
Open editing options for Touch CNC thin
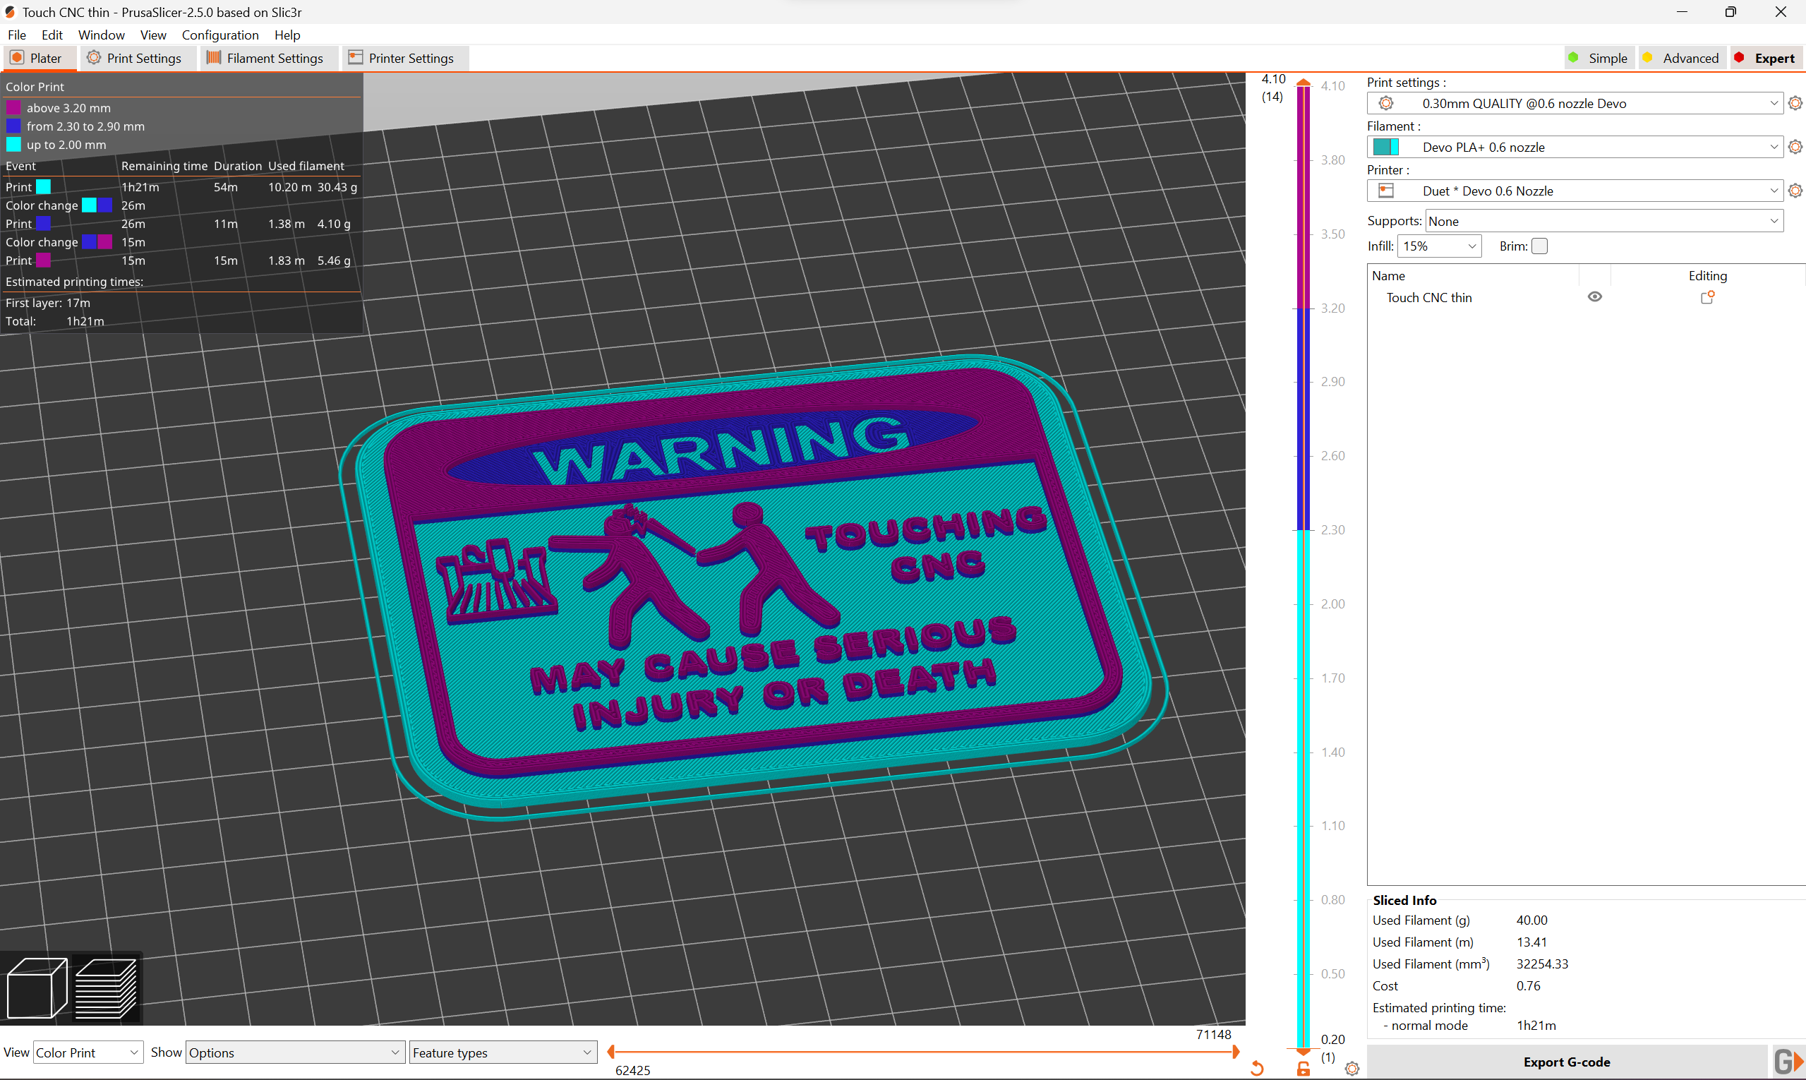pos(1707,297)
